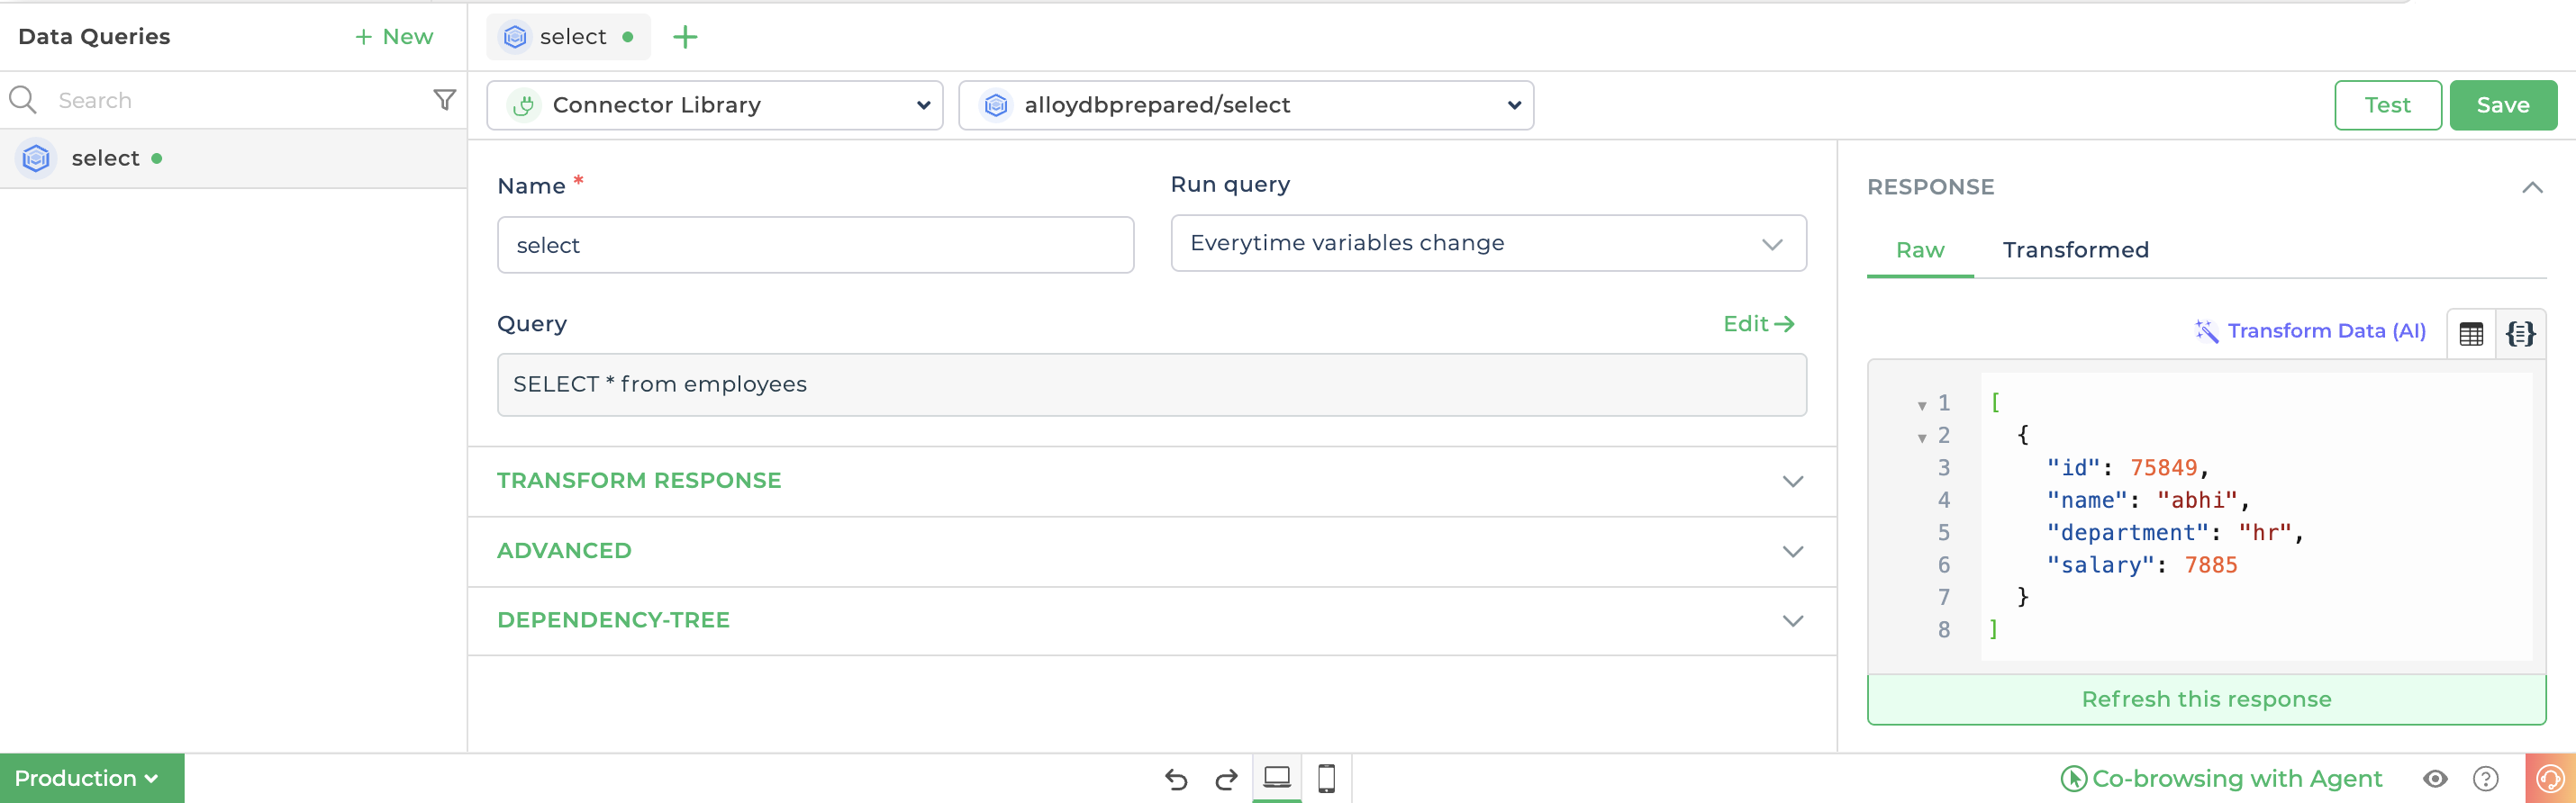
Task: Click the Edit query link
Action: (x=1759, y=324)
